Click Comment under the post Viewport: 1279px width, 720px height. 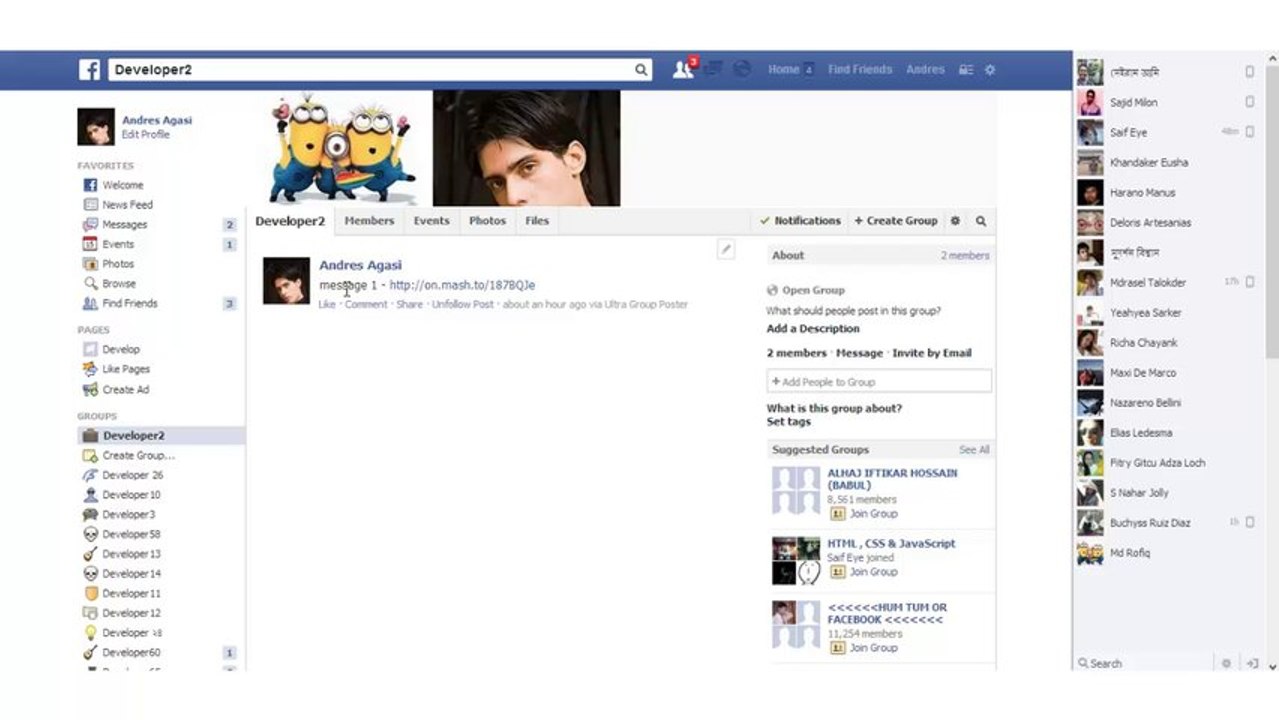366,304
